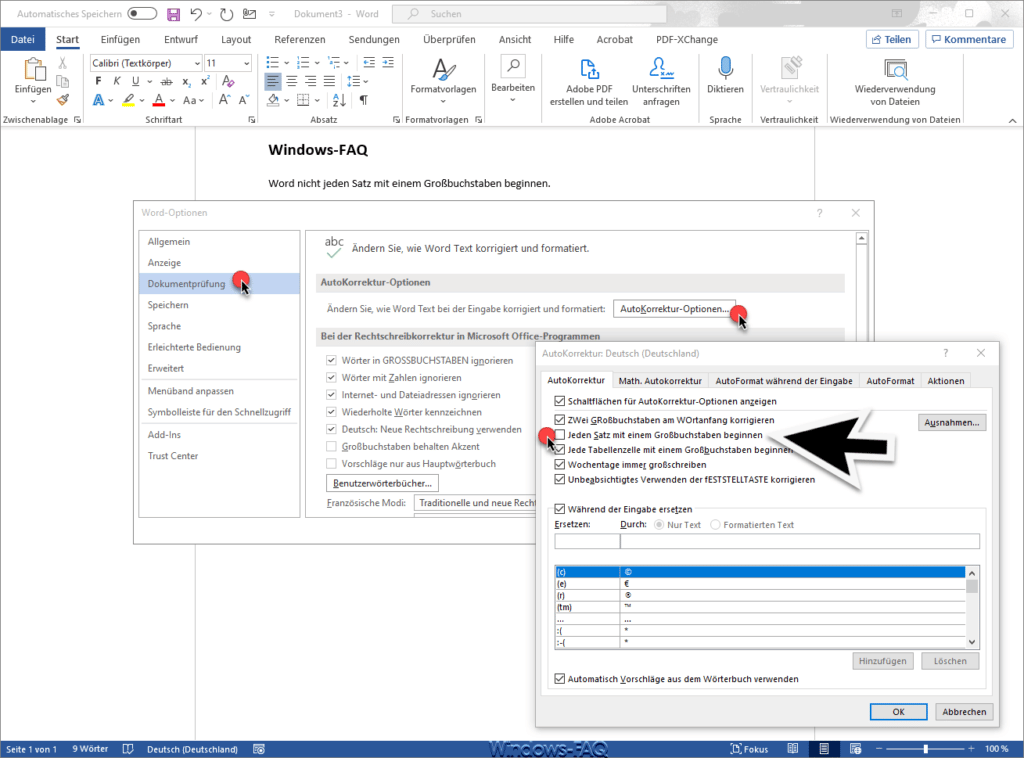Open the Datei tab

pyautogui.click(x=22, y=39)
